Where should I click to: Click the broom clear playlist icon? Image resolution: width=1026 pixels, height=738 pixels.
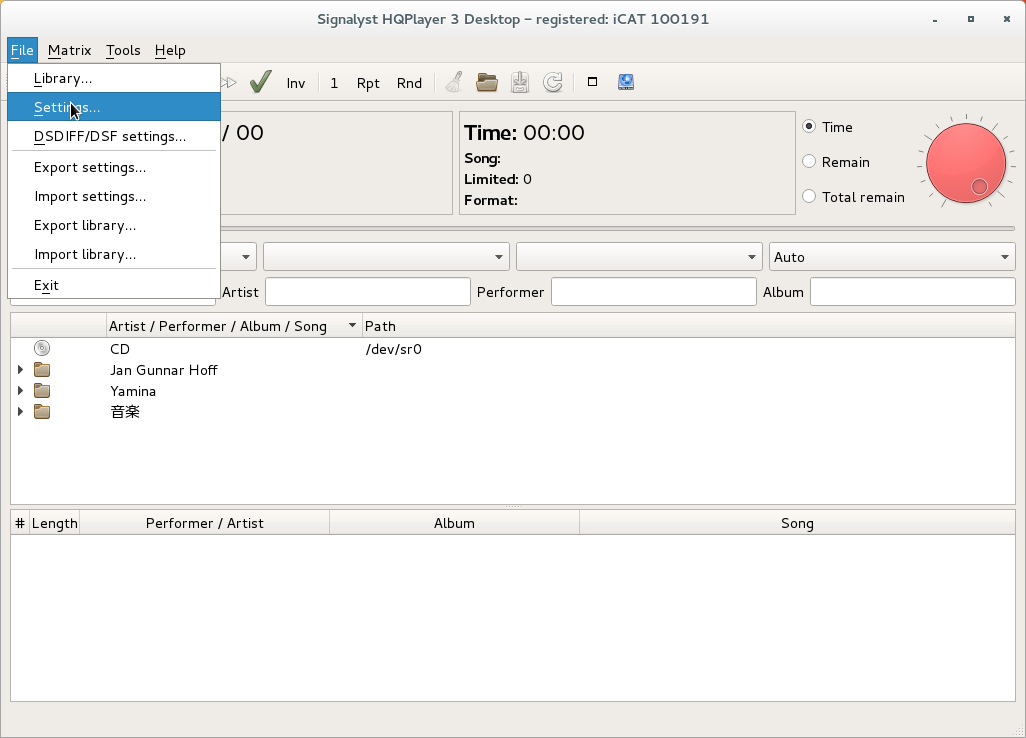454,82
